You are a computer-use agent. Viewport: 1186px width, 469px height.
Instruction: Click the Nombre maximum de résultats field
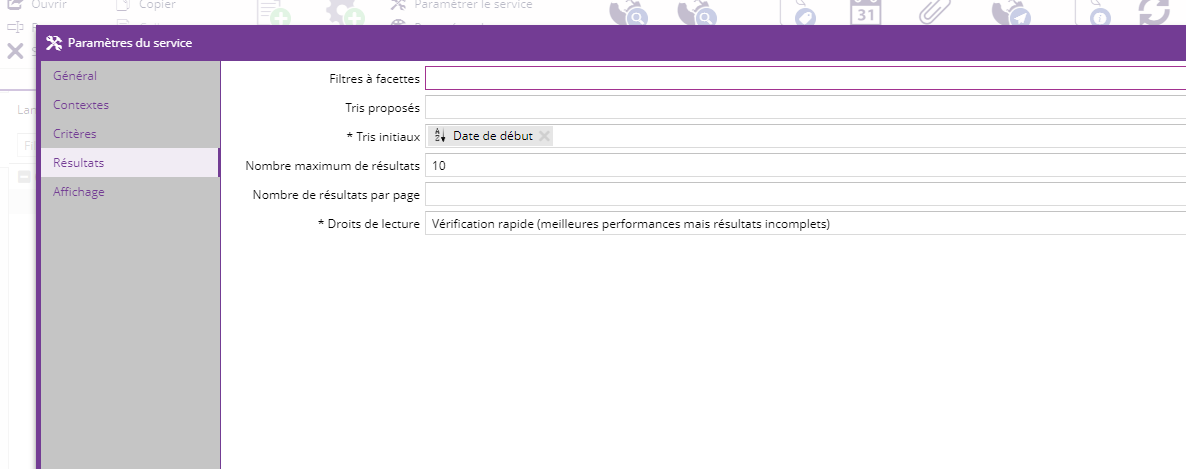806,165
